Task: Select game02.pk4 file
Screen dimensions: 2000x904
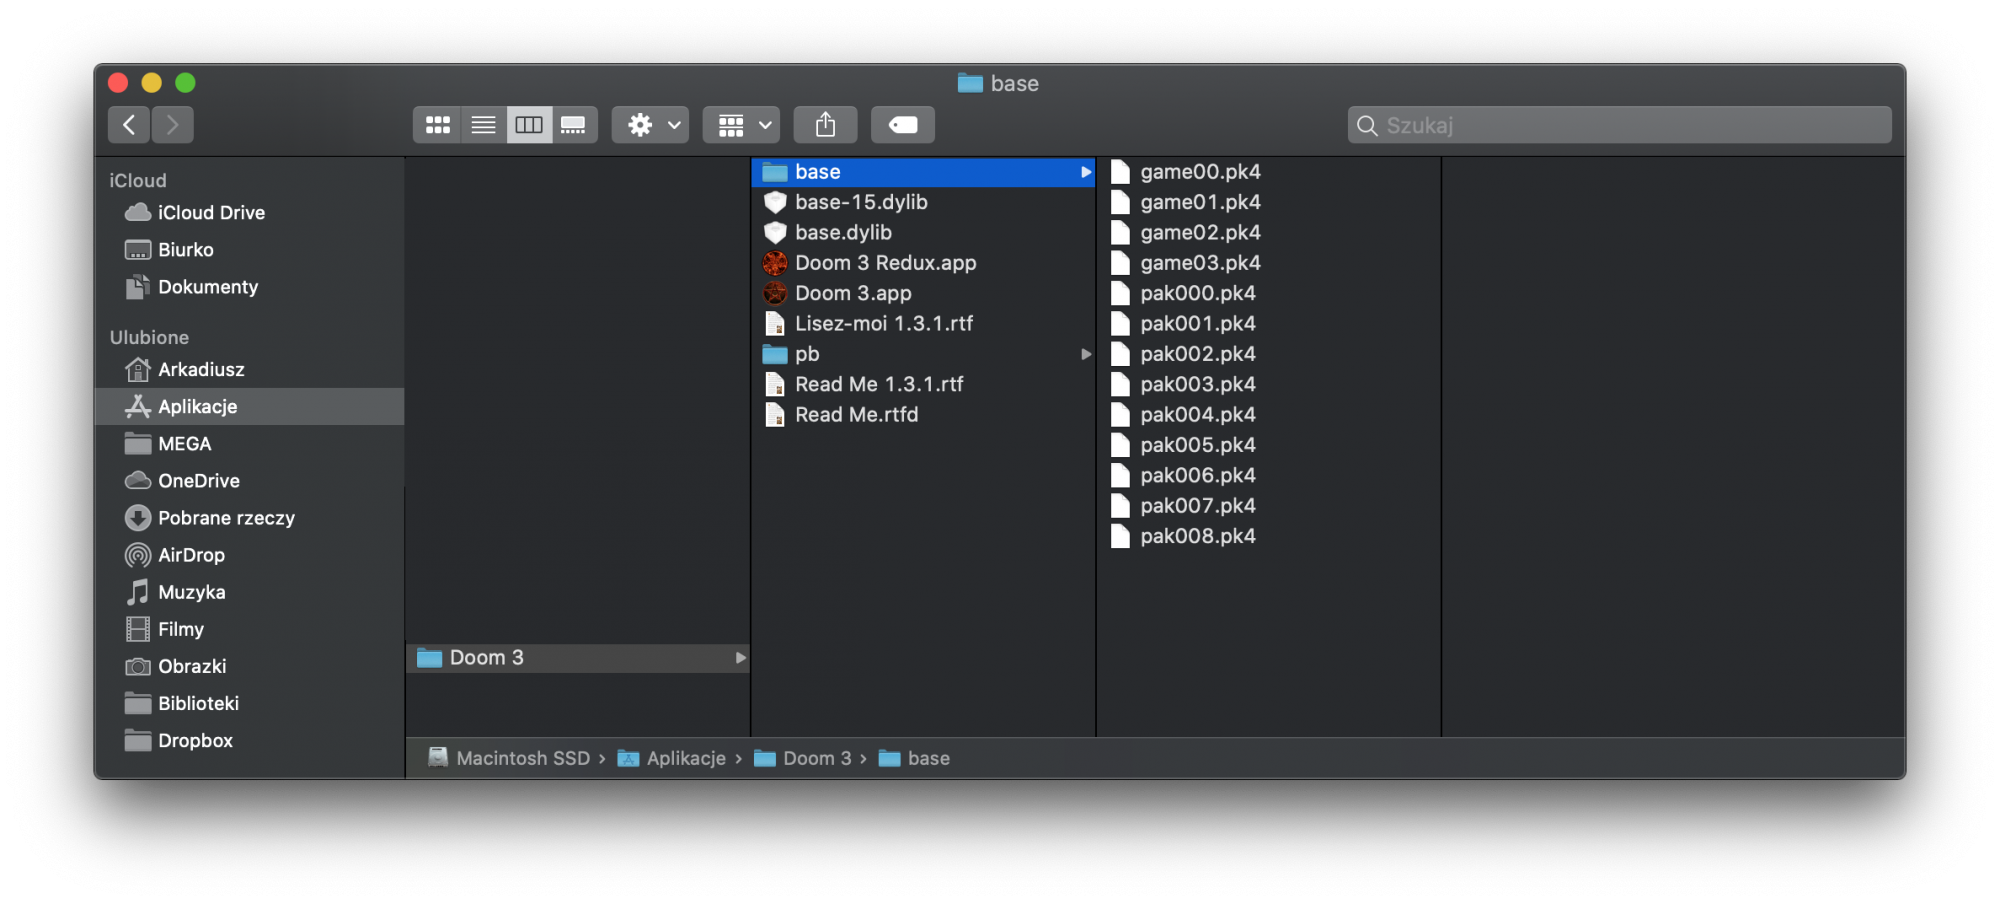Action: pyautogui.click(x=1269, y=233)
